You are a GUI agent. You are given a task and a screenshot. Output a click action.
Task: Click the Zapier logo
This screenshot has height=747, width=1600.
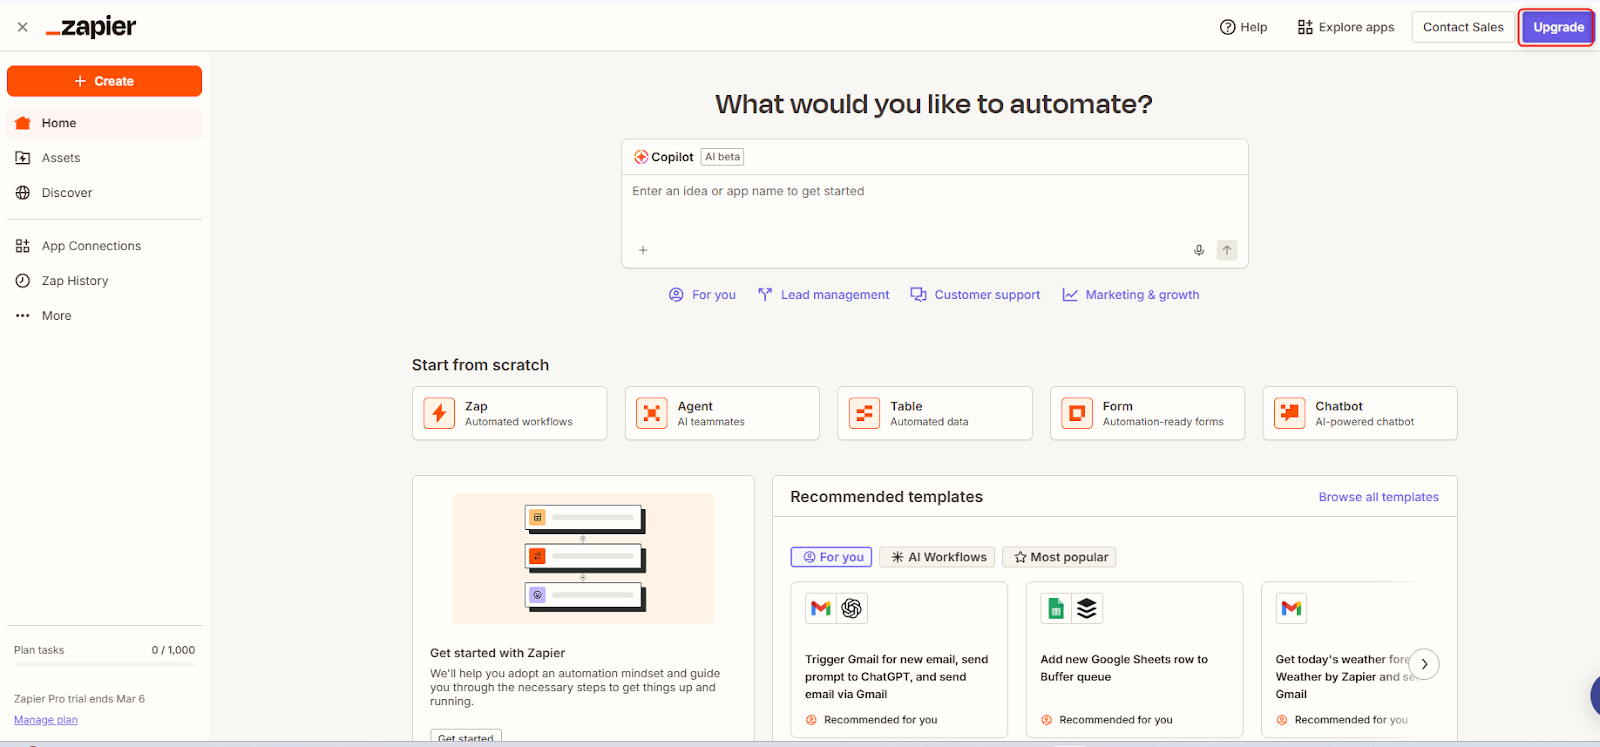click(x=91, y=27)
